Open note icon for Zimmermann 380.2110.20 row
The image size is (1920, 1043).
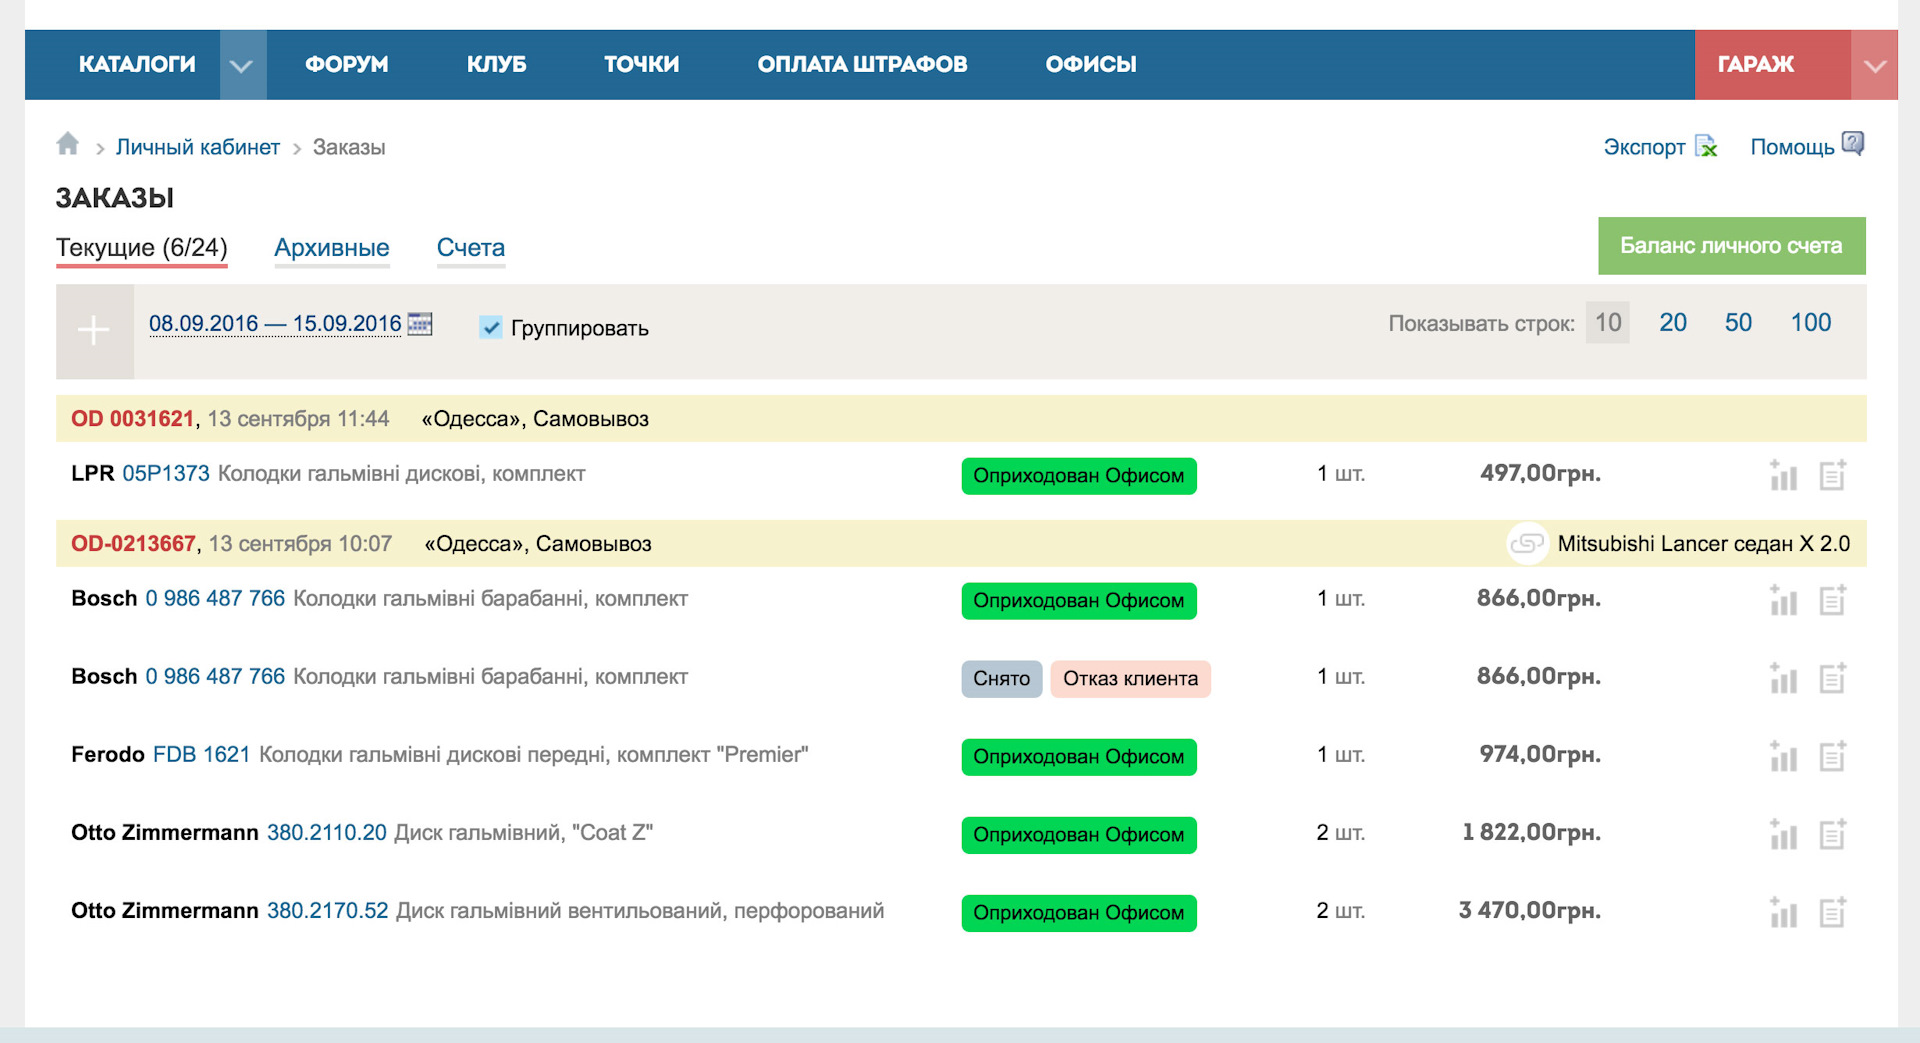1832,834
